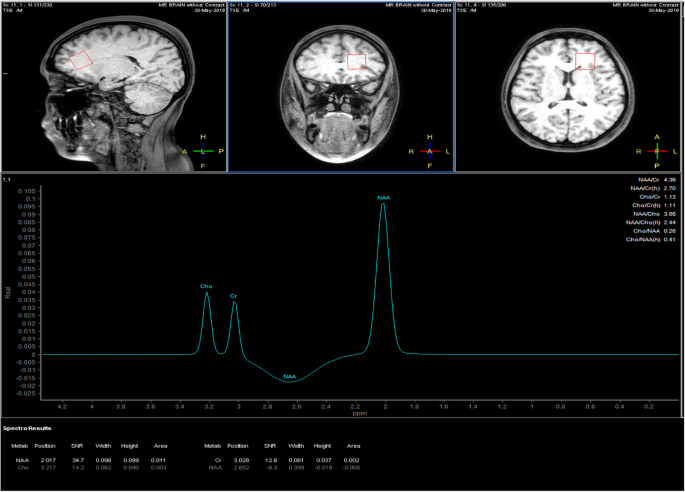Screen dimensions: 685x492
Task: Click the NAA position value 2.017
Action: point(48,460)
